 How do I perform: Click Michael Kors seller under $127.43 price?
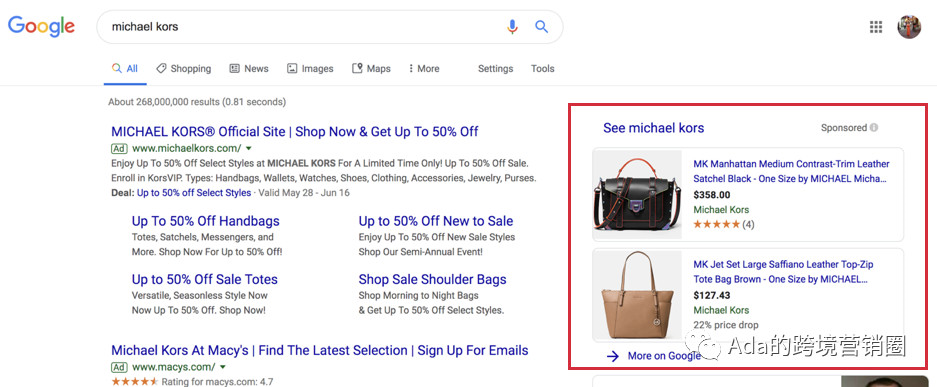pyautogui.click(x=721, y=310)
